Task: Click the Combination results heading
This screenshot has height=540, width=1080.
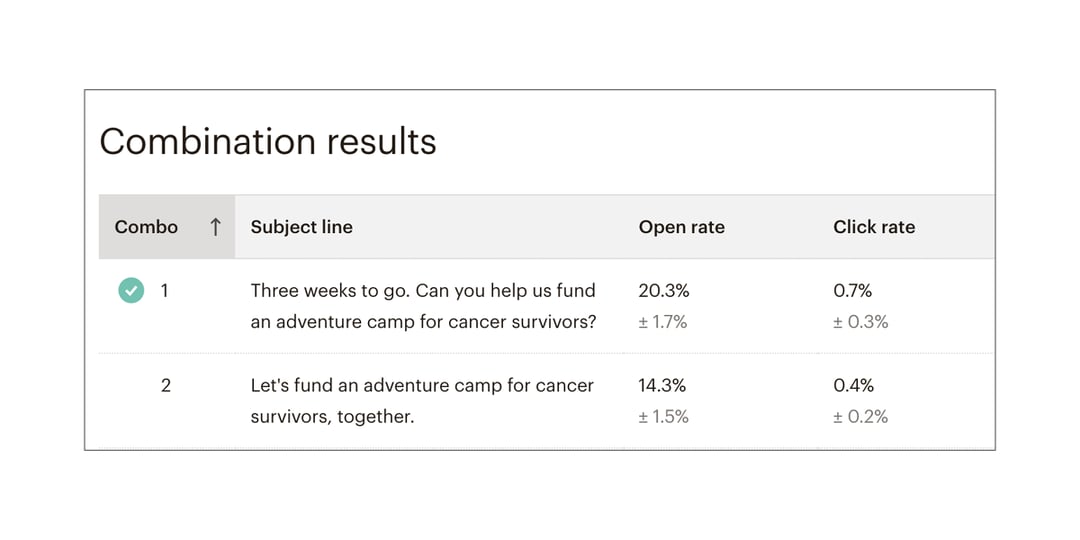Action: (x=268, y=141)
